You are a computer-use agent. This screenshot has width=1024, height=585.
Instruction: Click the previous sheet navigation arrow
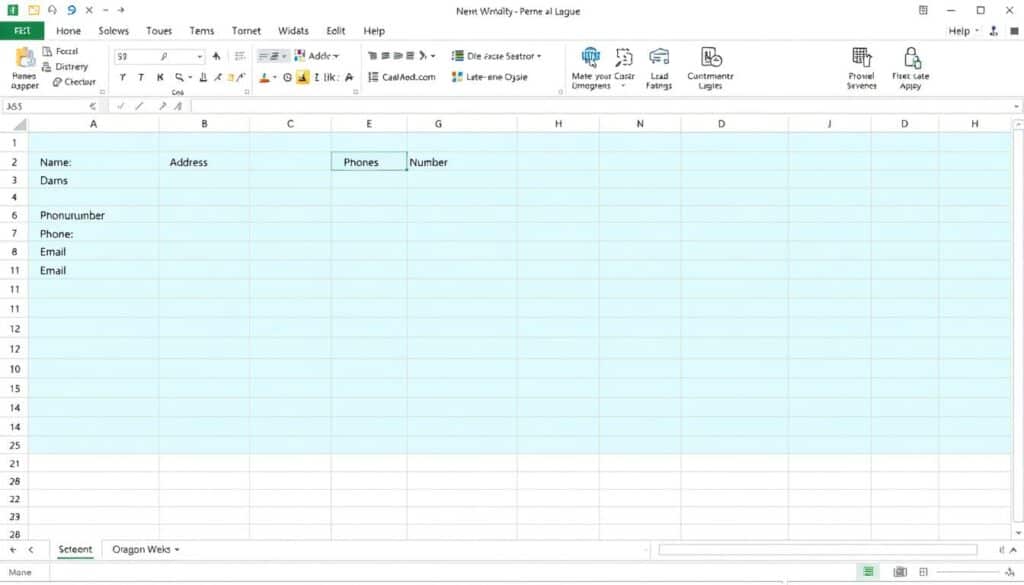click(x=31, y=550)
